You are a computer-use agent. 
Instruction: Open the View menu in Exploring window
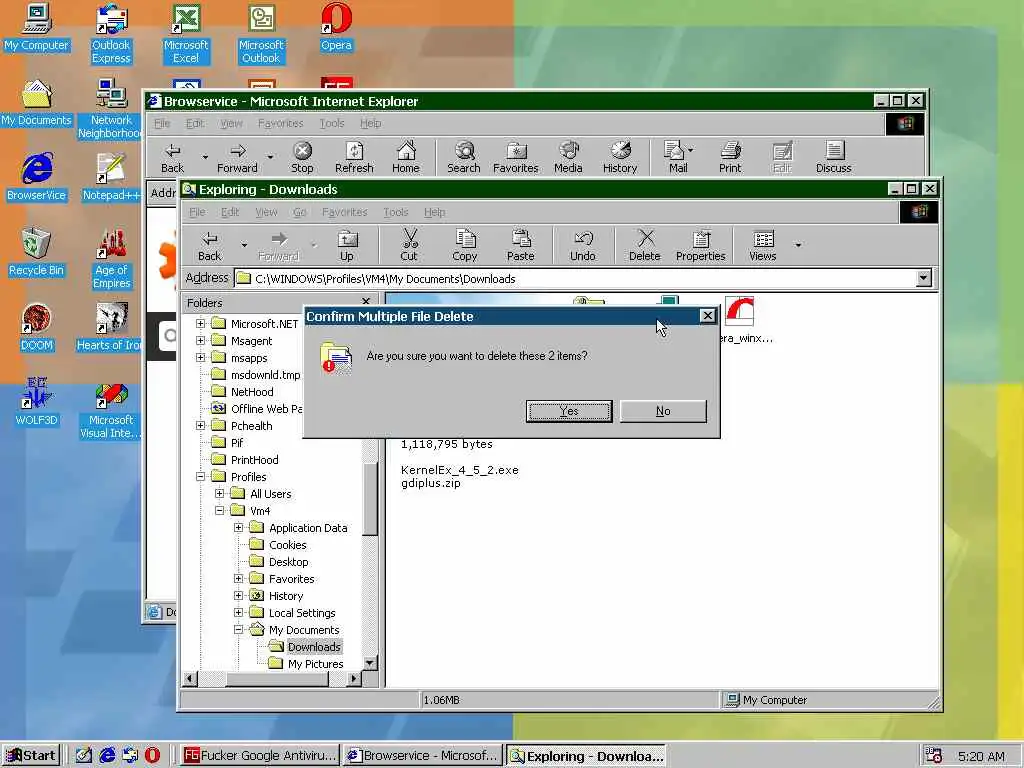pyautogui.click(x=266, y=212)
